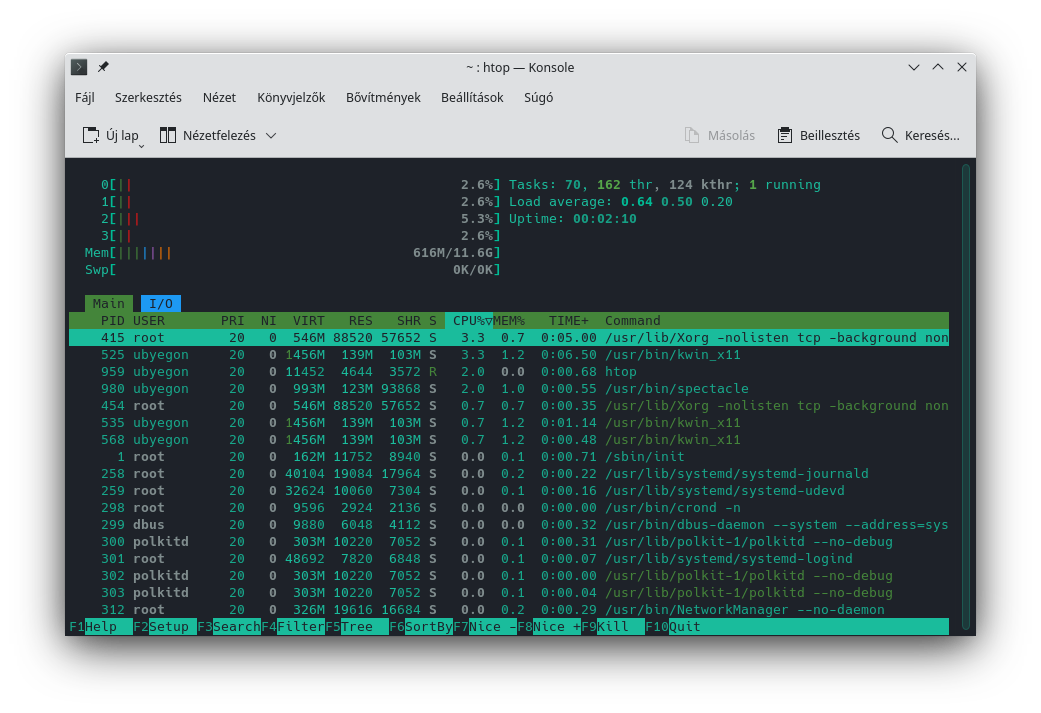
Task: Switch to htop I/O tab
Action: pos(161,303)
